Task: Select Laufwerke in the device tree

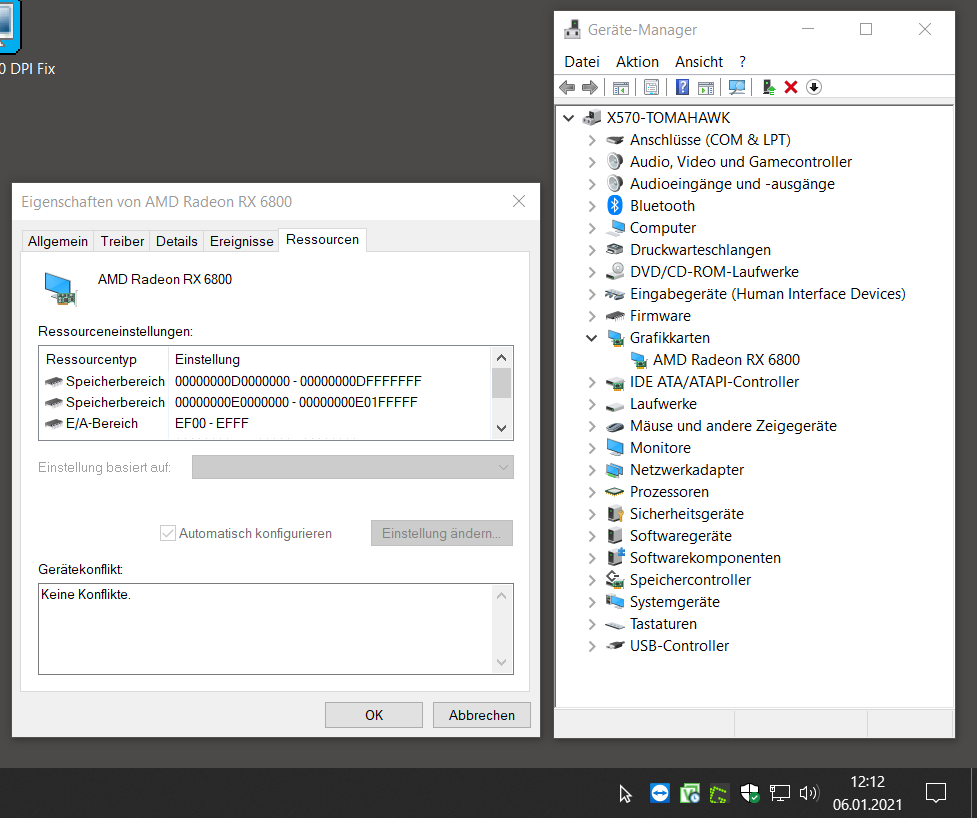Action: tap(663, 404)
